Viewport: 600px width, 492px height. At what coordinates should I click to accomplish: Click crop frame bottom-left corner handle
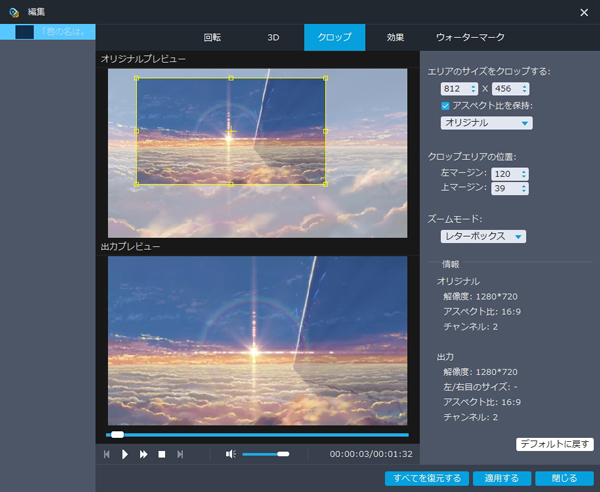tap(137, 184)
